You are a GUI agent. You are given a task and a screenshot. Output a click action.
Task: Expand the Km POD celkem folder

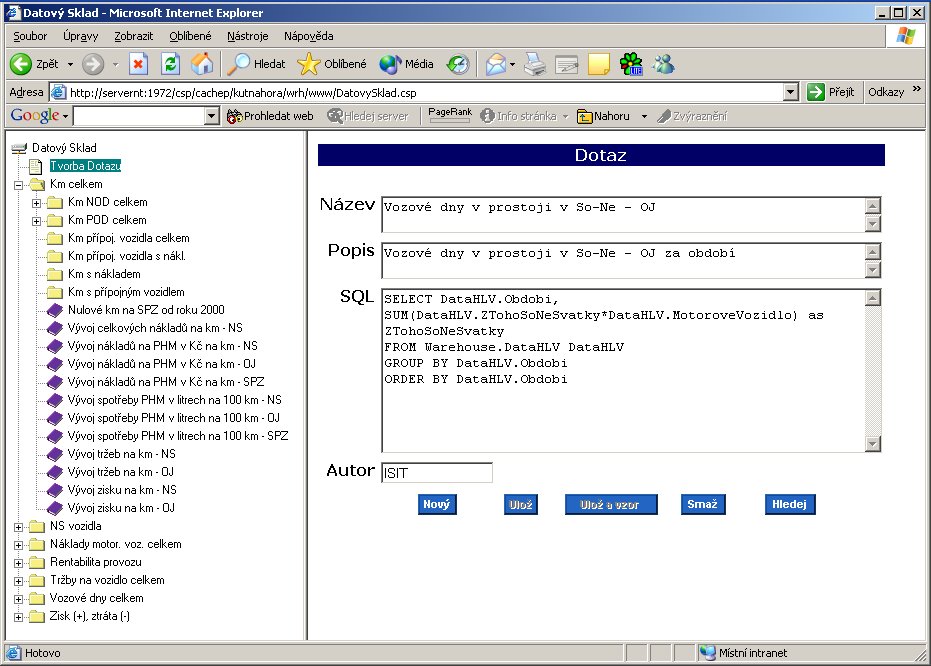click(x=36, y=221)
